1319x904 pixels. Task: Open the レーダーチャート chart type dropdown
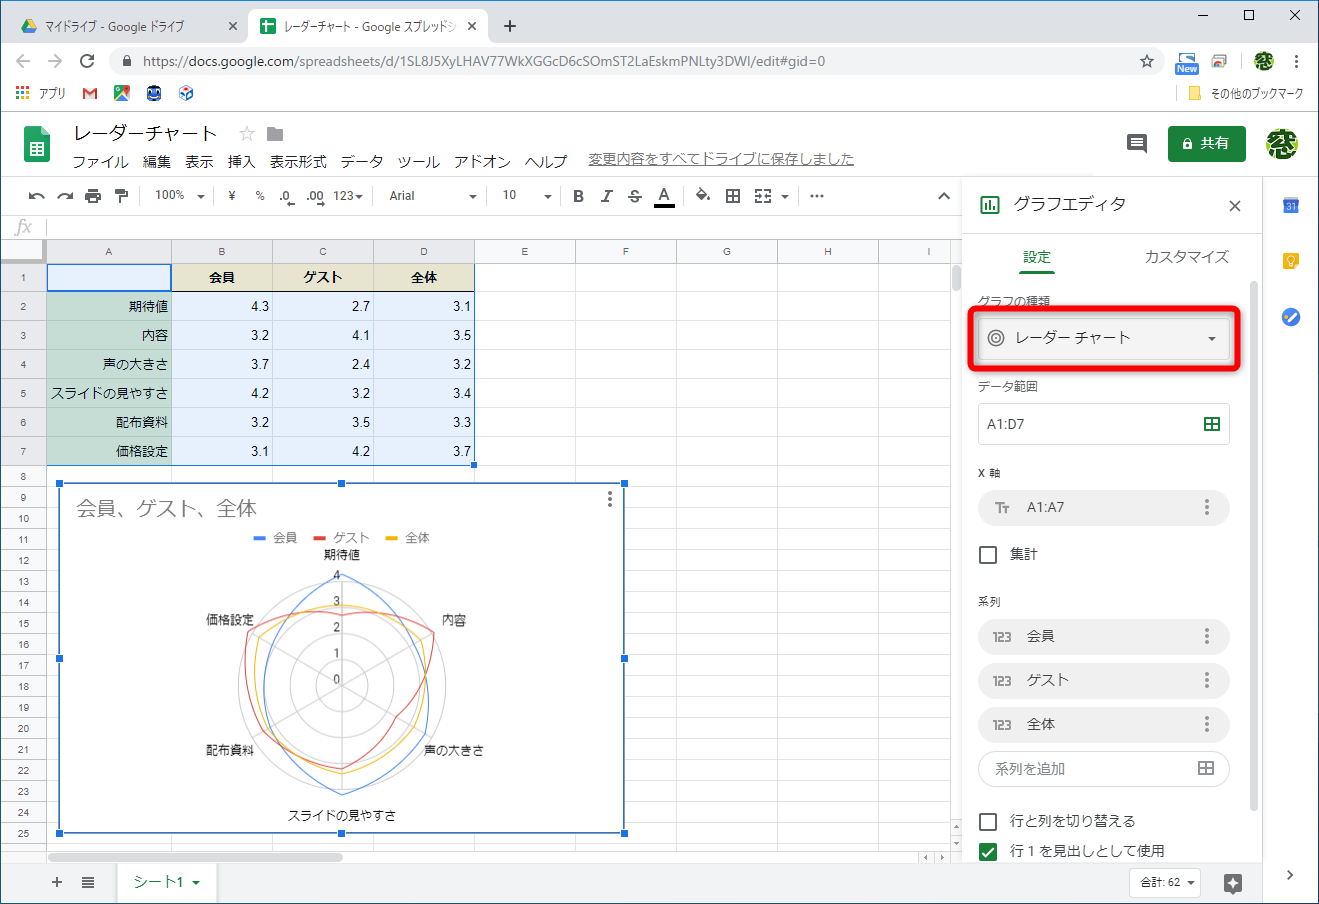(1103, 338)
